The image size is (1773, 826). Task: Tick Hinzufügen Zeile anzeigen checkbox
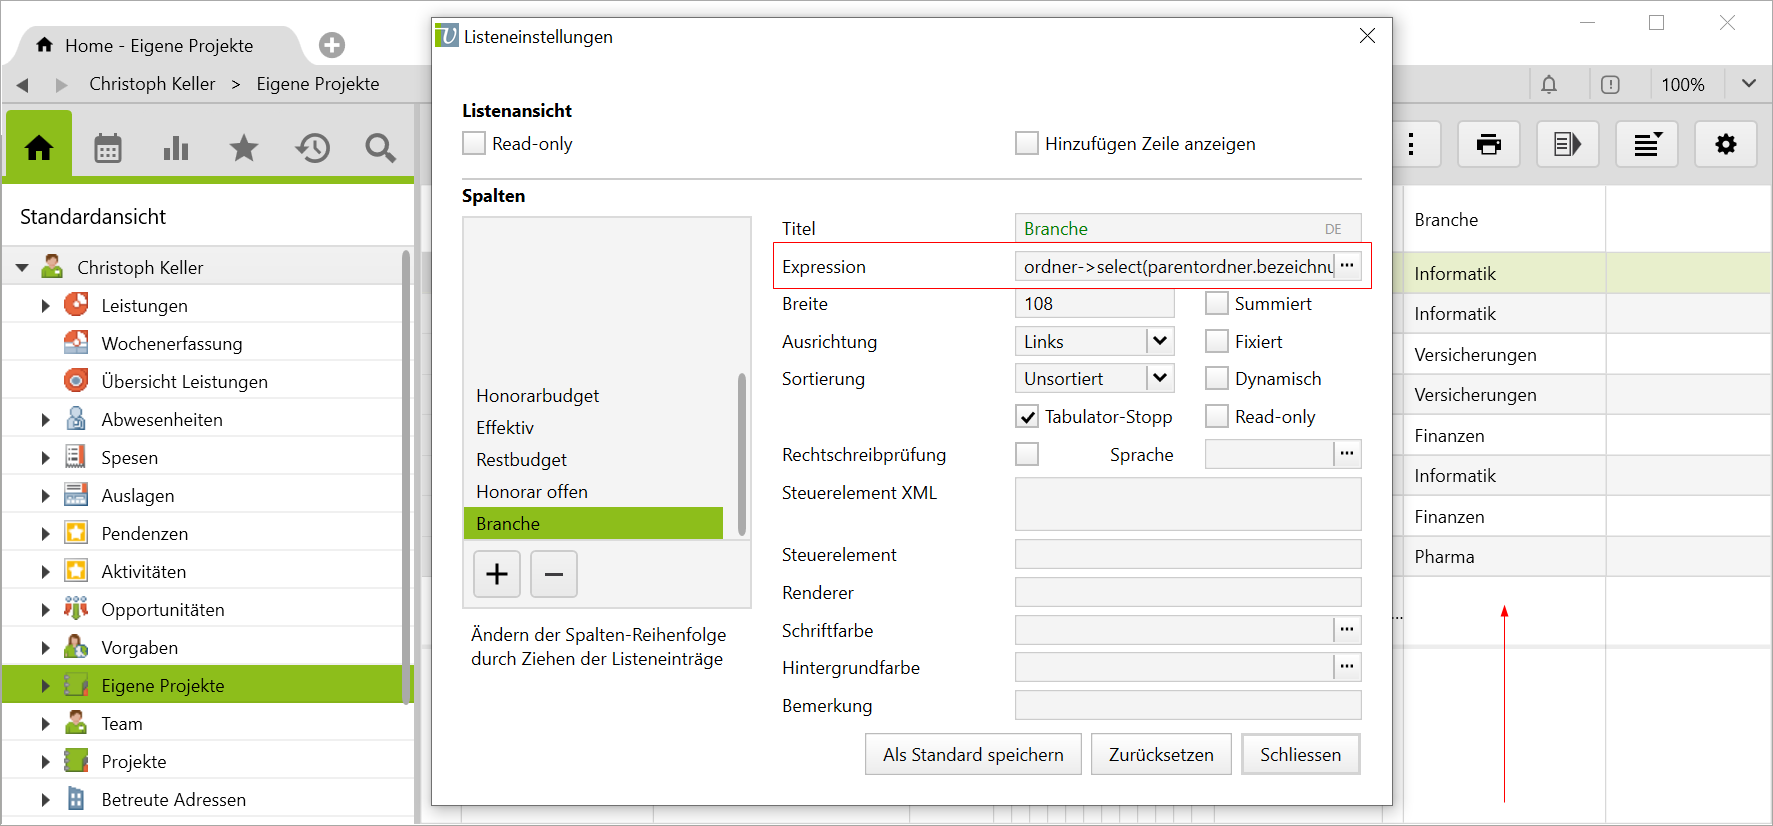1027,144
